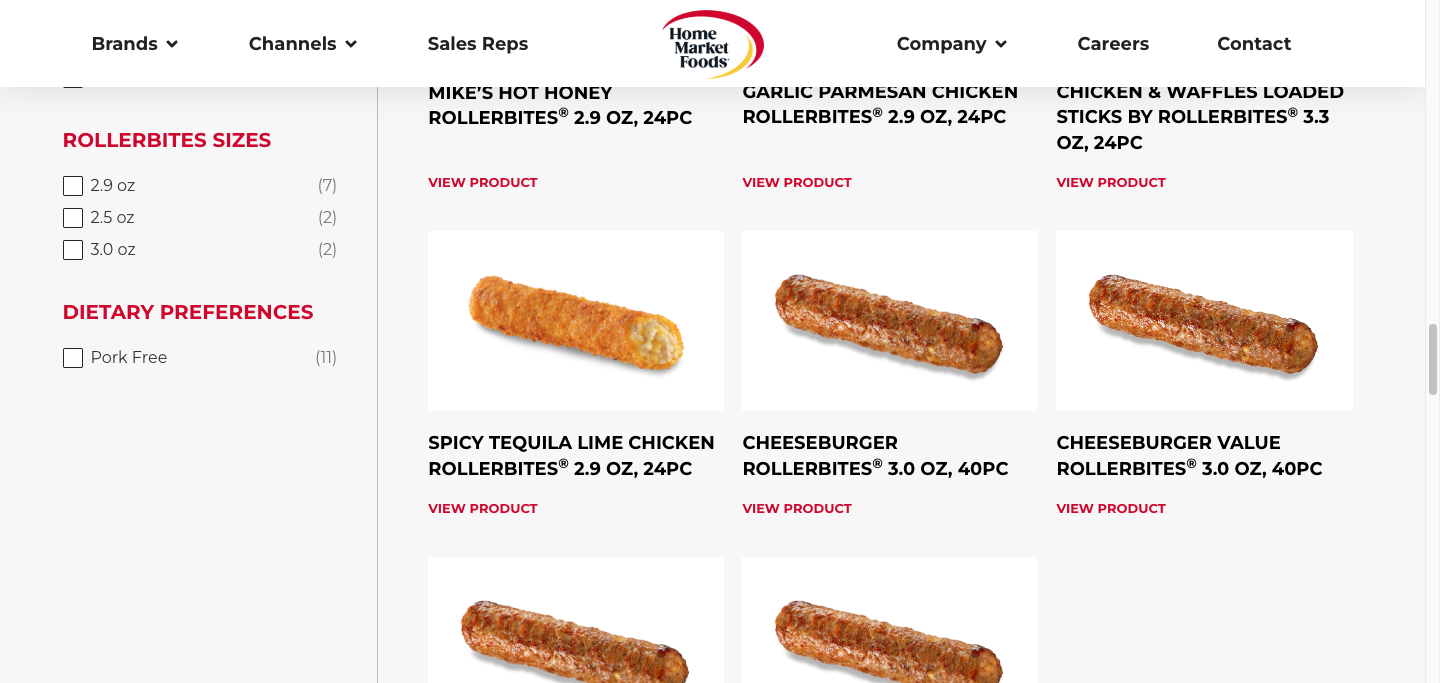Open the Spicy Tequila Lime Chicken RollerBites title
Image resolution: width=1440 pixels, height=683 pixels.
(x=571, y=455)
